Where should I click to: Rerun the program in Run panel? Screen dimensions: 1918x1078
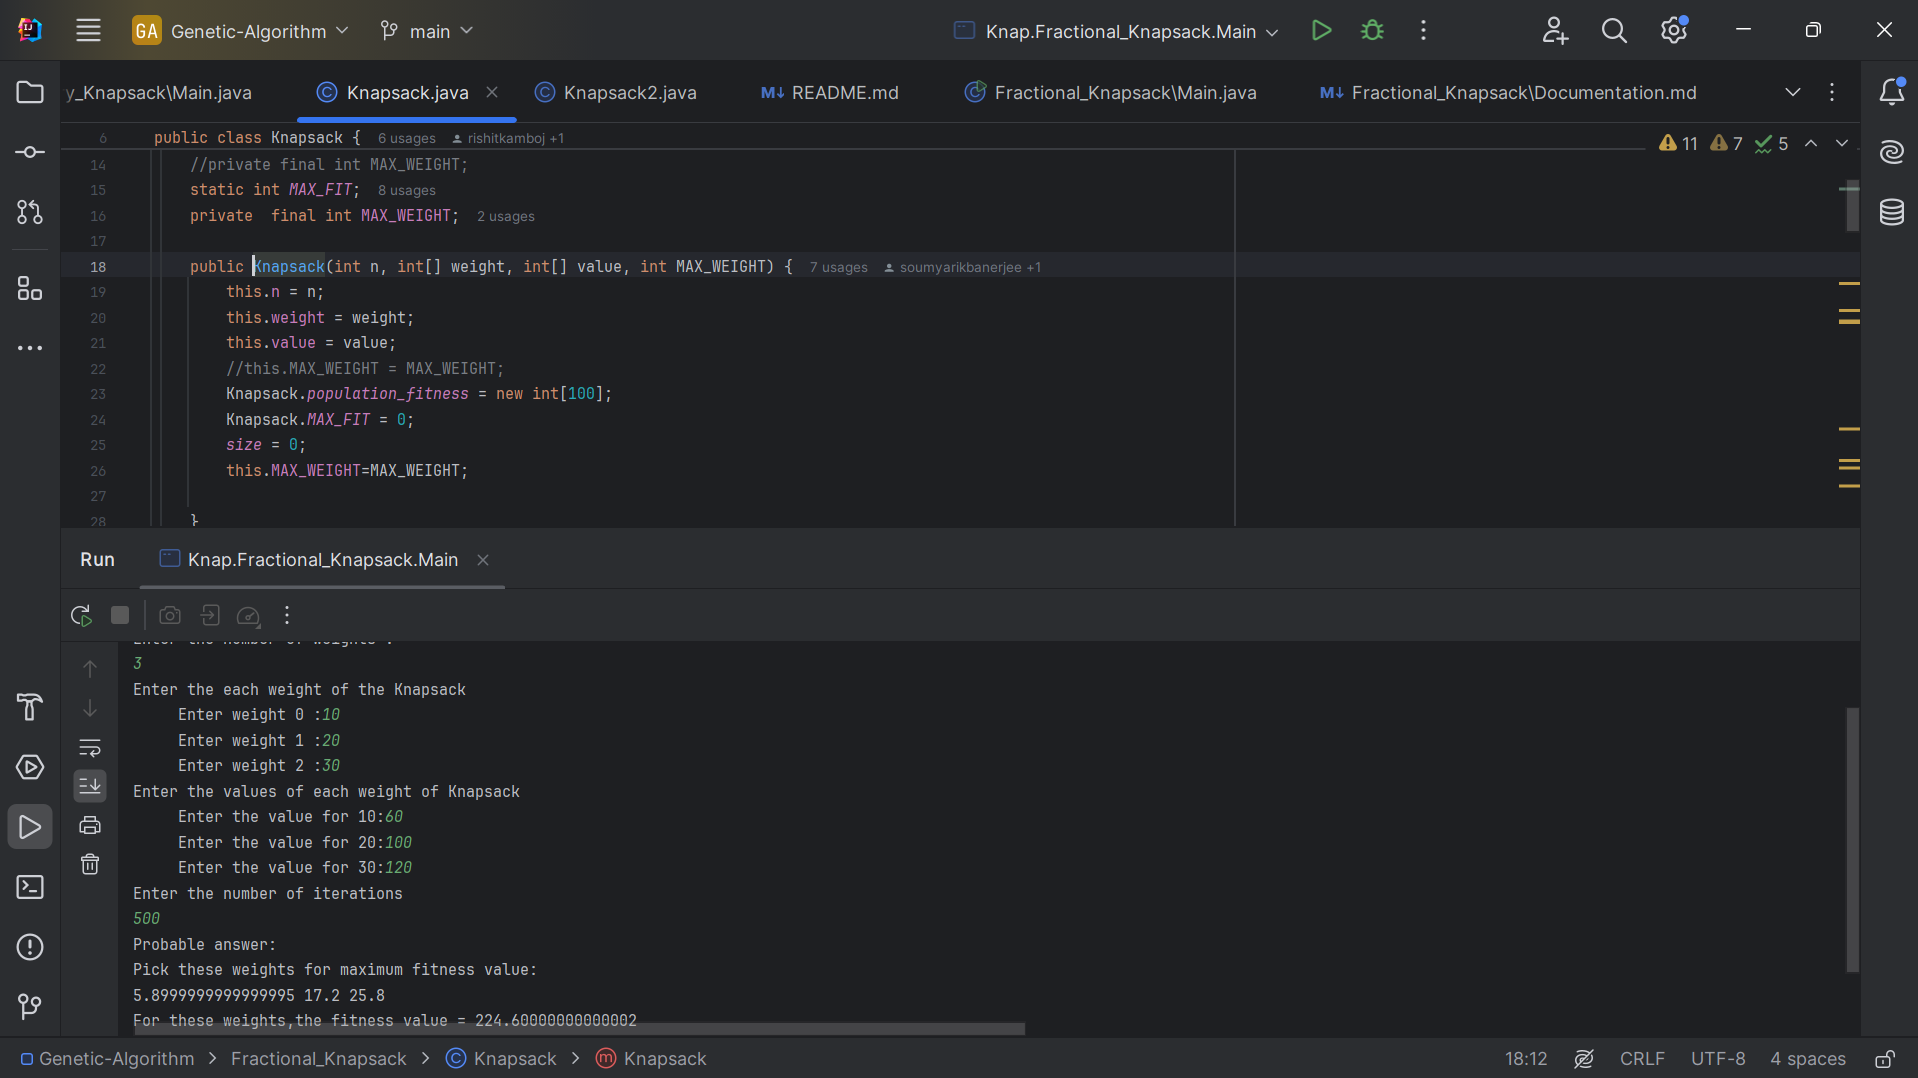click(x=81, y=615)
